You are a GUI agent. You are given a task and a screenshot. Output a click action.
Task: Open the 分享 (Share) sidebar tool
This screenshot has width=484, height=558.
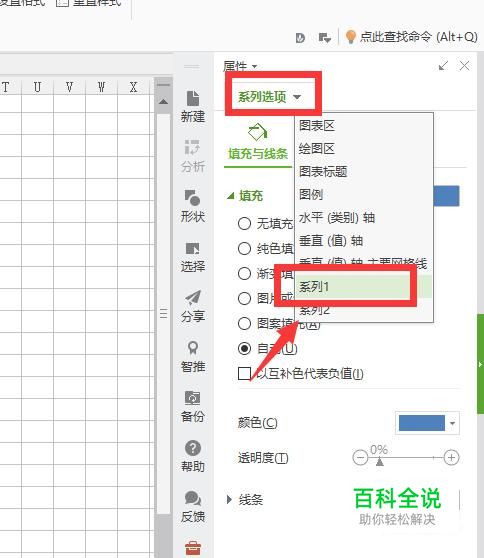[x=193, y=306]
